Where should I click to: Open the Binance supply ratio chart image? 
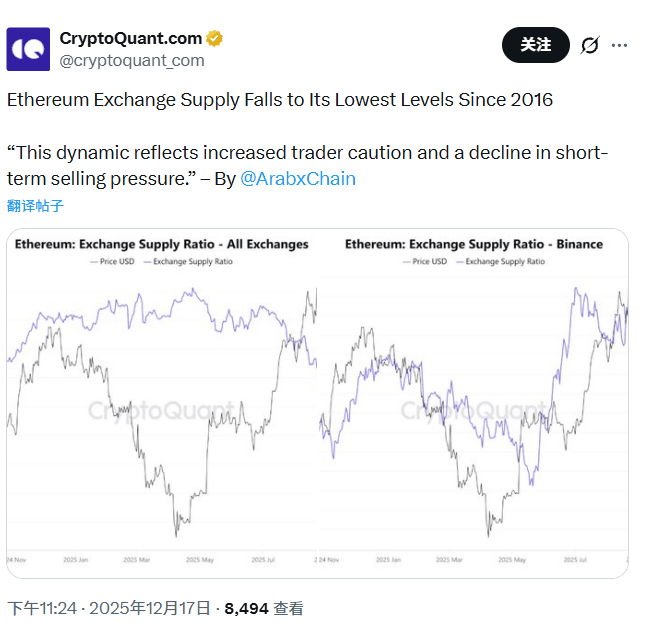point(473,400)
